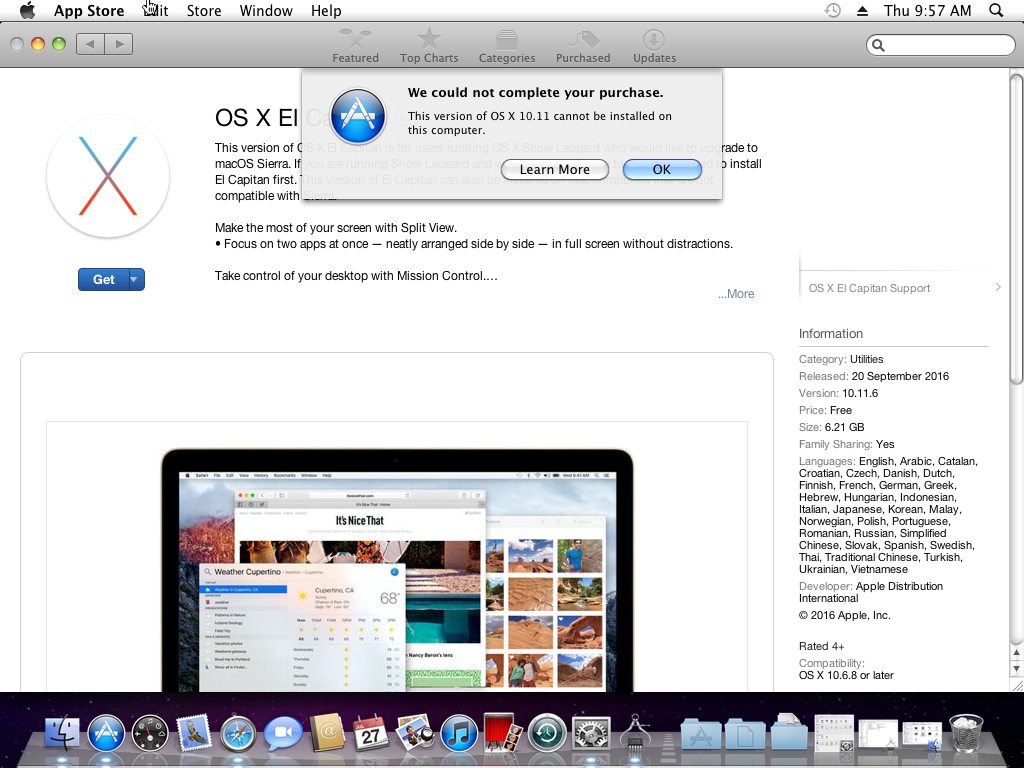1024x768 pixels.
Task: Click the scroll down arrow
Action: pyautogui.click(x=1016, y=669)
